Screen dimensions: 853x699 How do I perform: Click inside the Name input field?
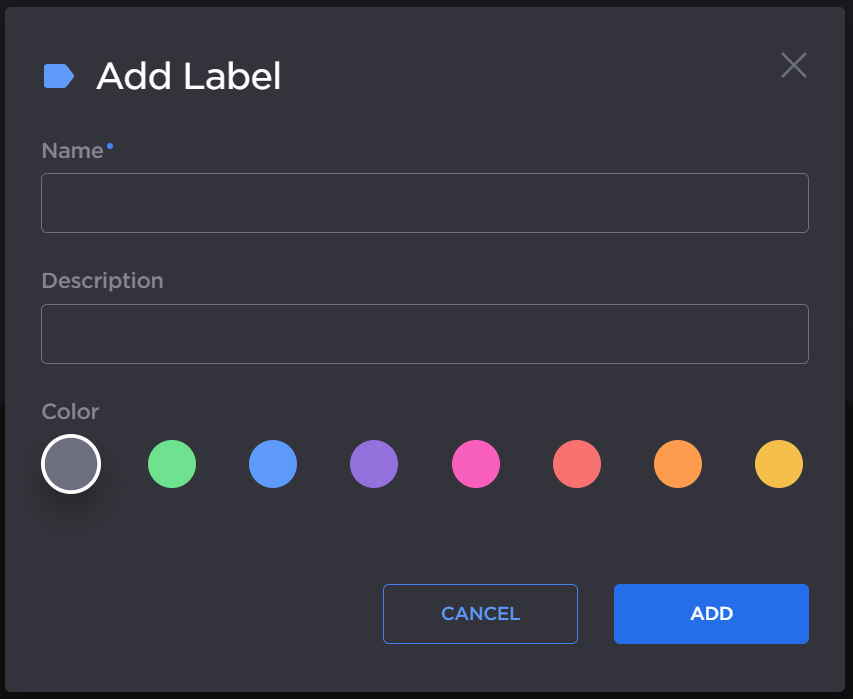pos(424,202)
